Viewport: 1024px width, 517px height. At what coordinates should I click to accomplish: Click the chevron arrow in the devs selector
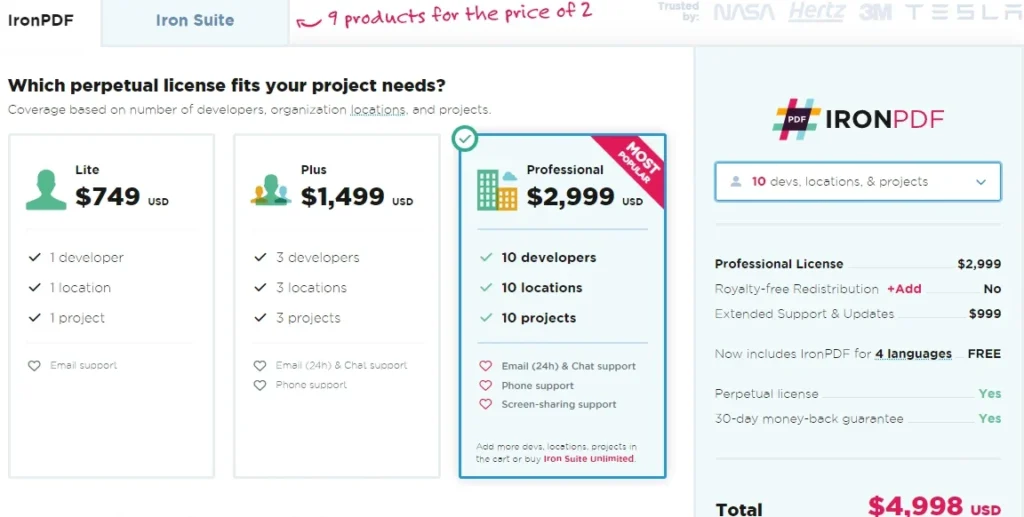pos(981,182)
